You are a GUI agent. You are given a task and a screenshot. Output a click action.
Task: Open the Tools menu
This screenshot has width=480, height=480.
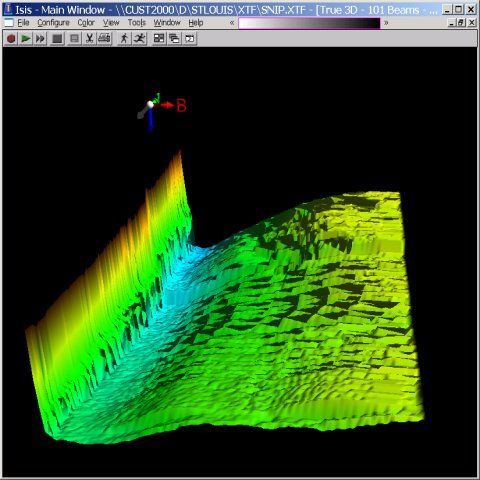[137, 23]
